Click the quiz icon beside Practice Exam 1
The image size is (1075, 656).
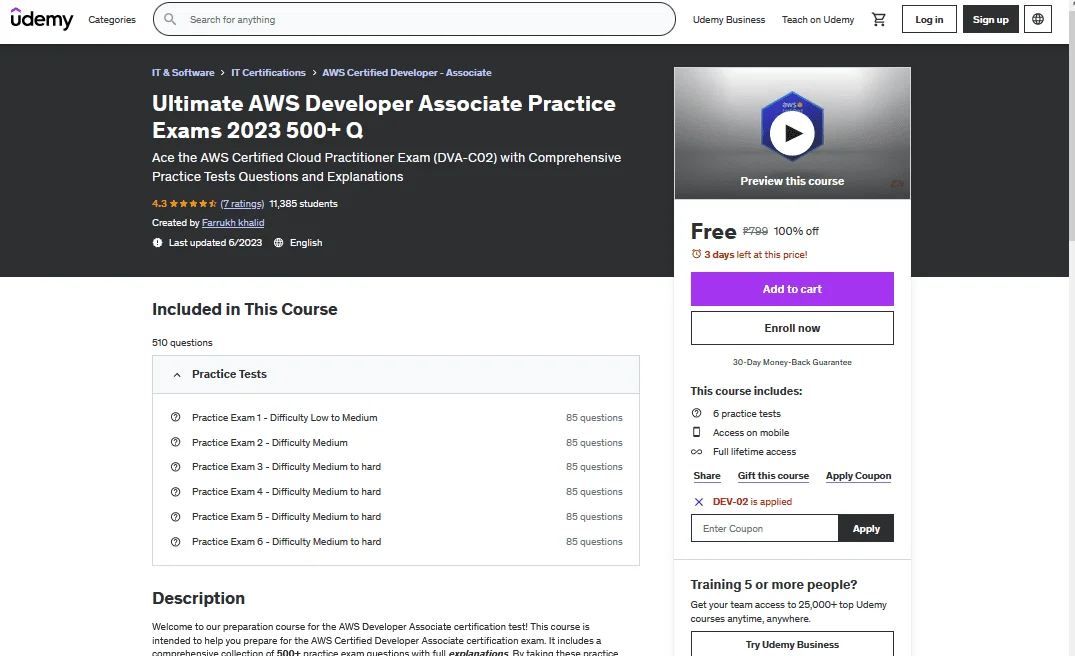click(176, 417)
